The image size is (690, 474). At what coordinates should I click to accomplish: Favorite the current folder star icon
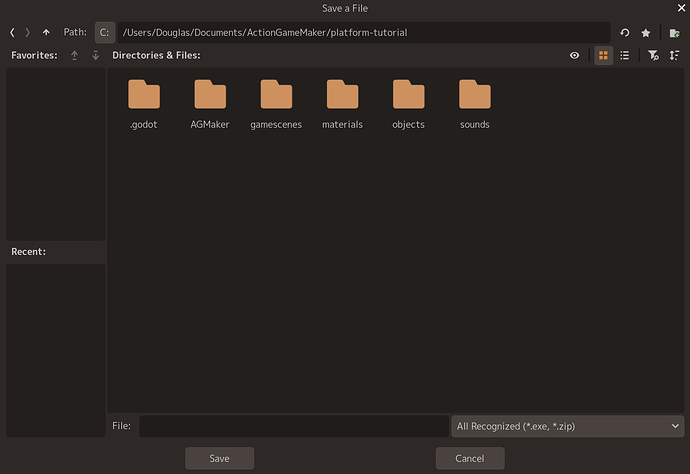click(x=646, y=33)
